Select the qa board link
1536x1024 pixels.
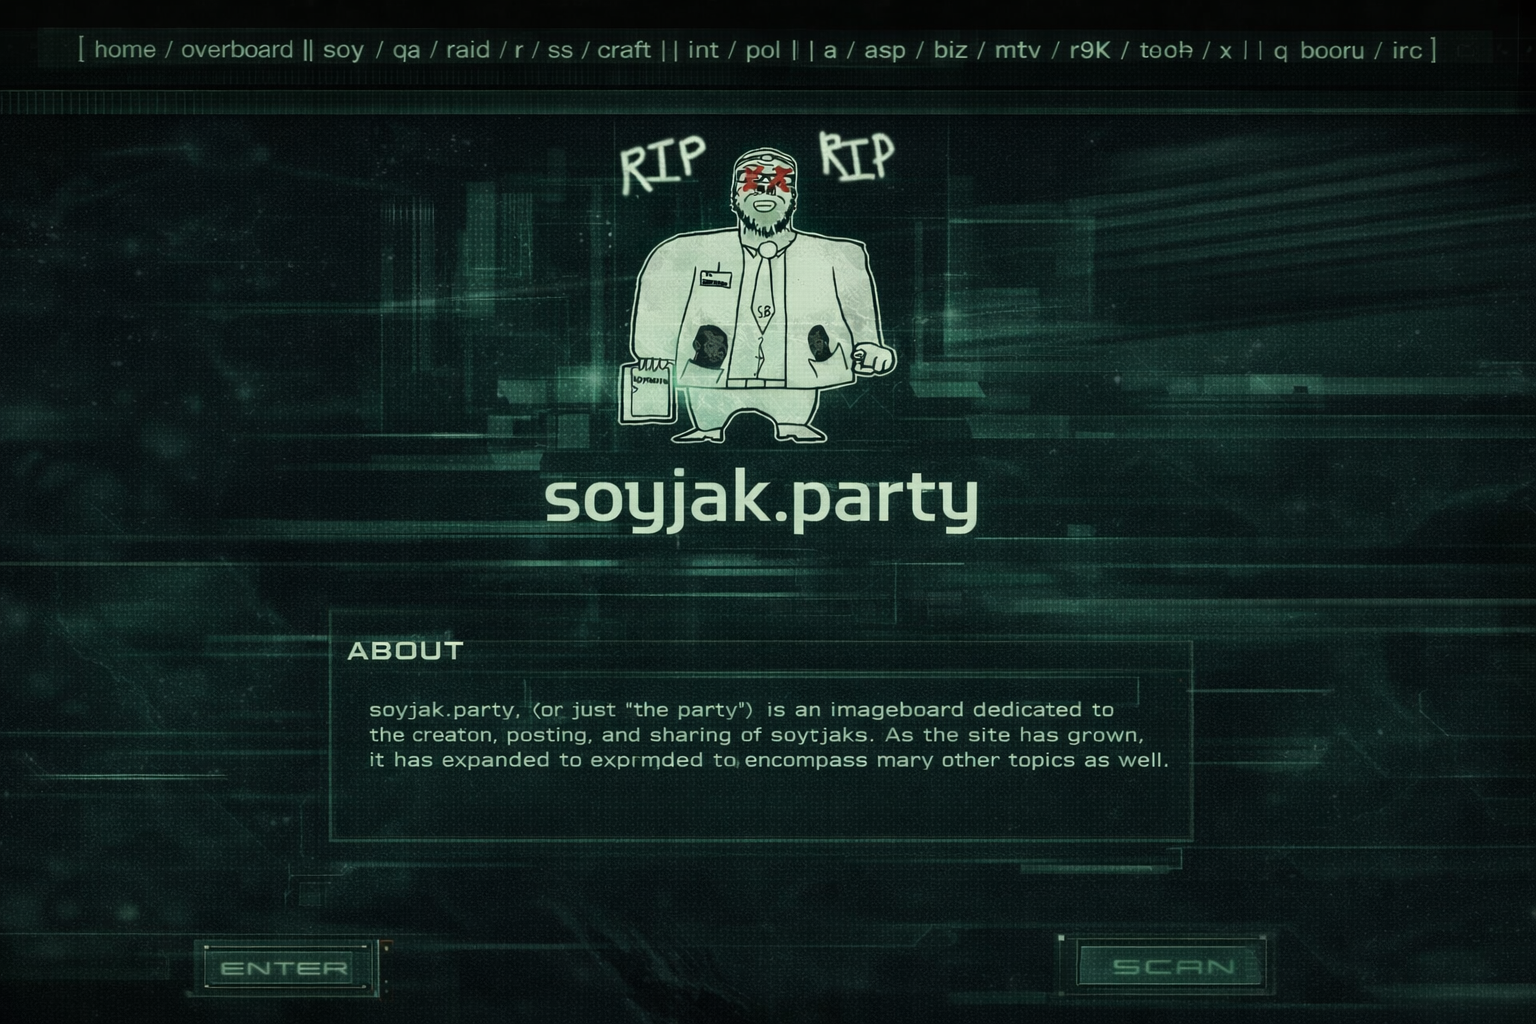pyautogui.click(x=406, y=51)
